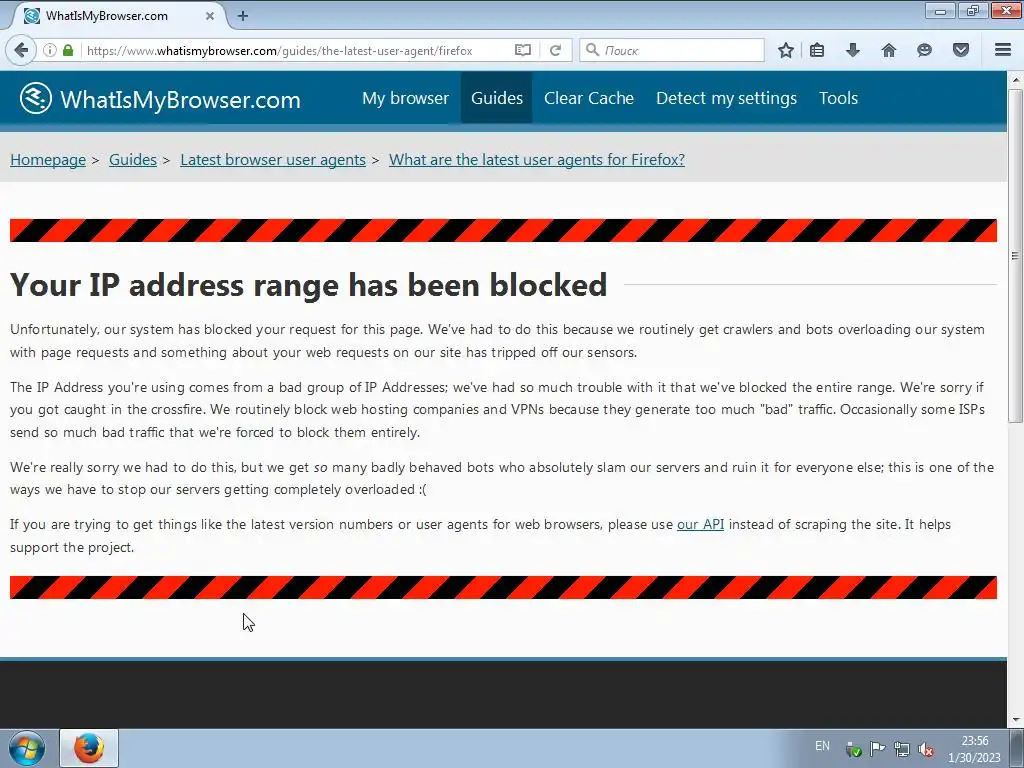The width and height of the screenshot is (1024, 768).
Task: Open the My browser nav item
Action: [x=405, y=98]
